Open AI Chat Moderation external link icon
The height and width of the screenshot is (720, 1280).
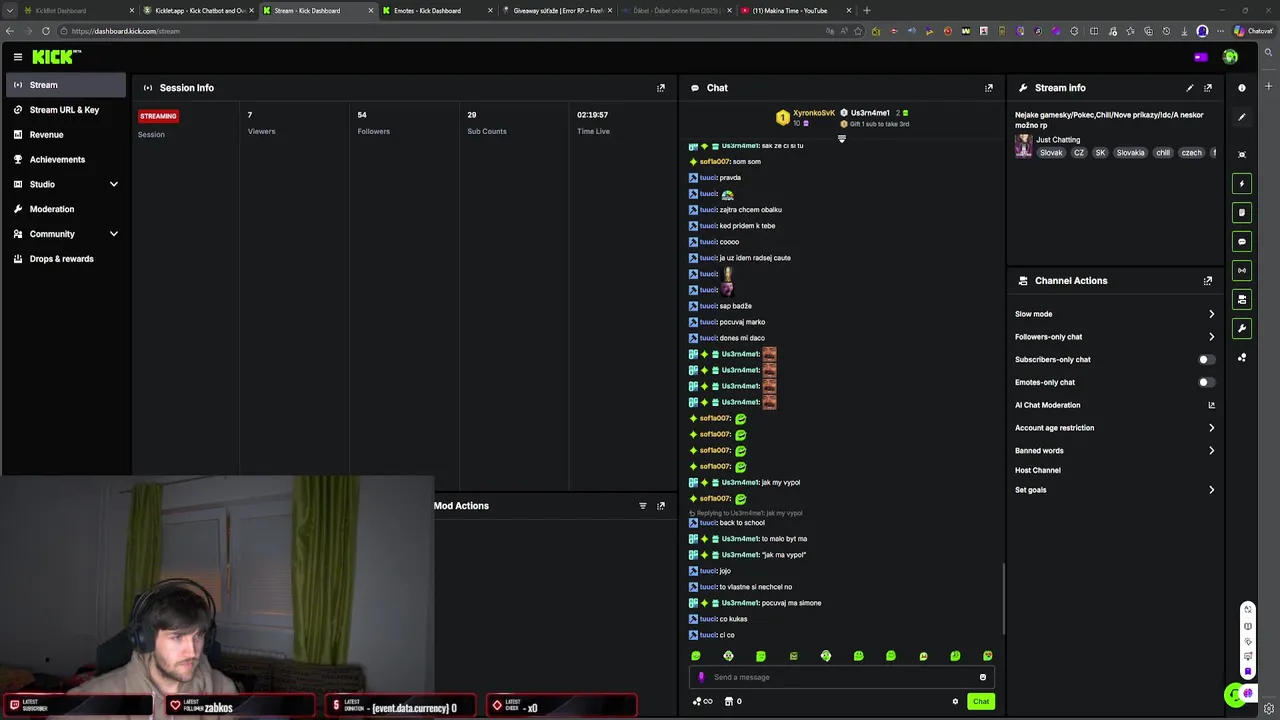[1211, 405]
